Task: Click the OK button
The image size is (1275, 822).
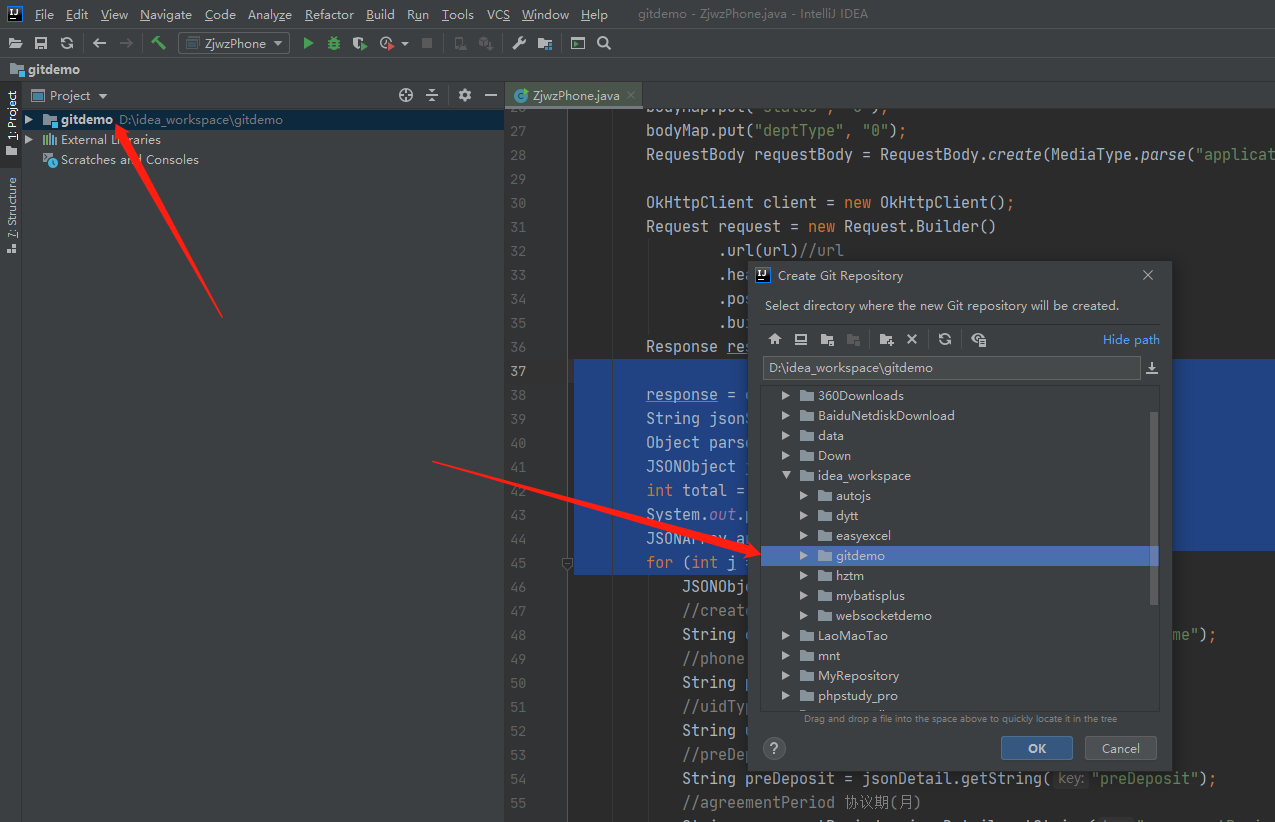Action: click(1037, 748)
